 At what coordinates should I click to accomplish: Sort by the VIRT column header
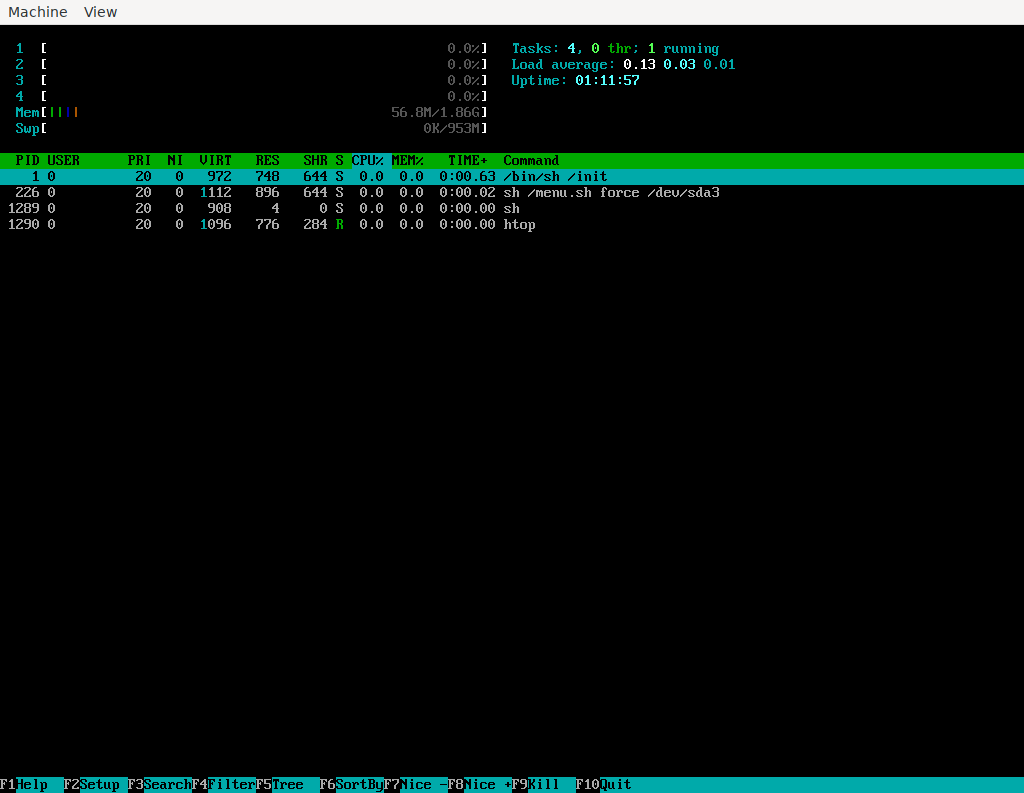216,161
